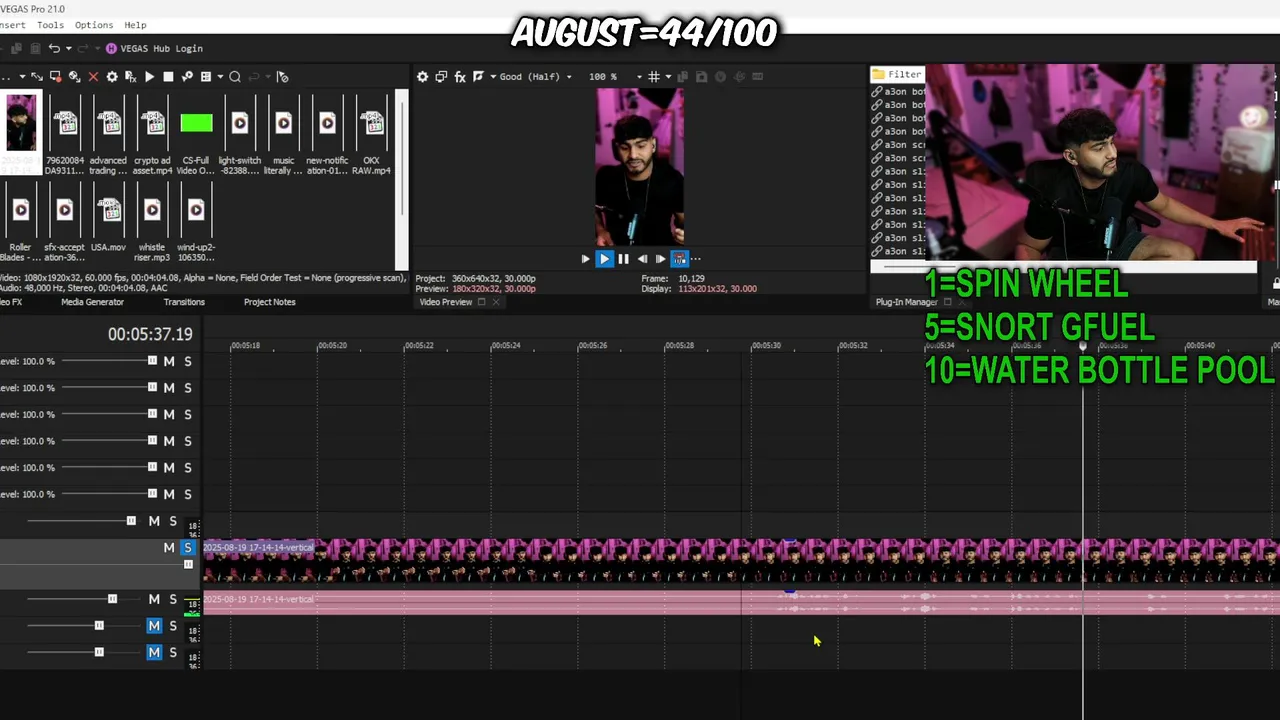Open the Help menu
The height and width of the screenshot is (720, 1280).
pyautogui.click(x=135, y=25)
